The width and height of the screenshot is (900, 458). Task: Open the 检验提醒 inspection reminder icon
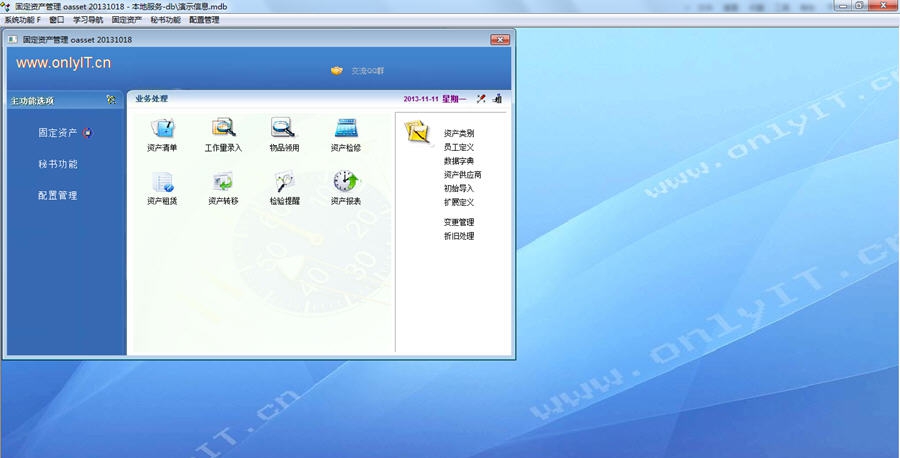(284, 182)
